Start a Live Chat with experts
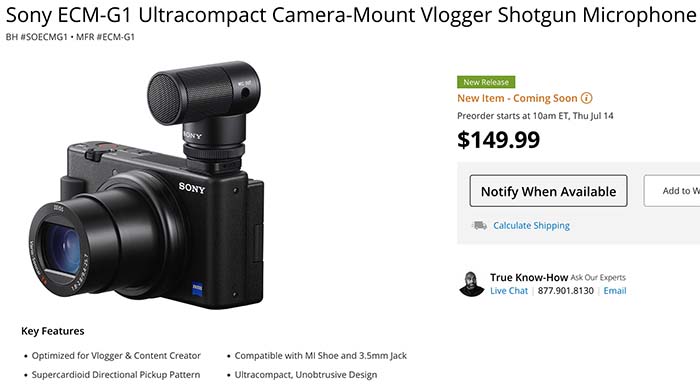Viewport: 700px width, 384px height. 509,291
